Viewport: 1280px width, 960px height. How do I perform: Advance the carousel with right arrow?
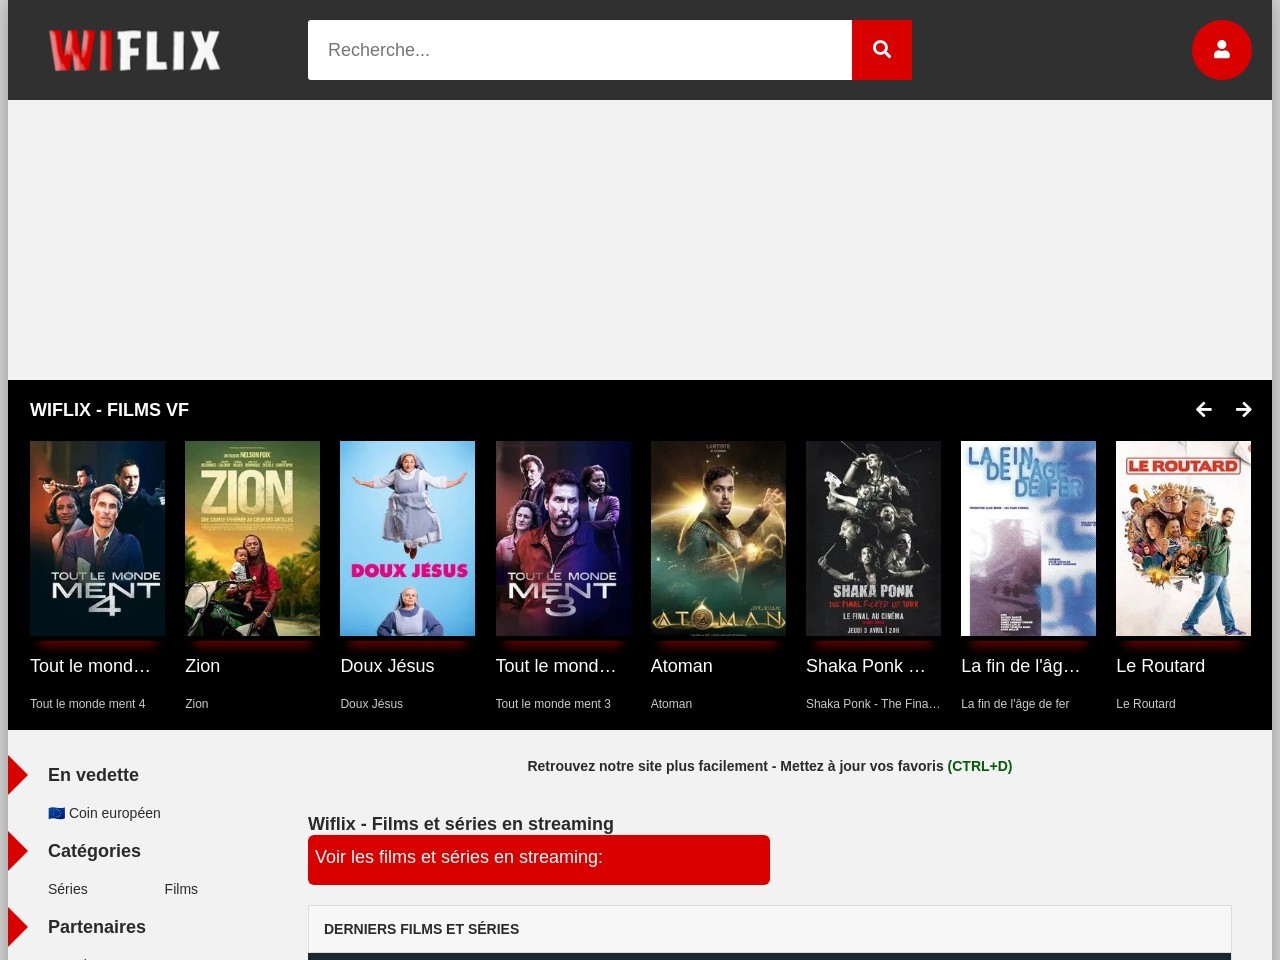point(1243,409)
